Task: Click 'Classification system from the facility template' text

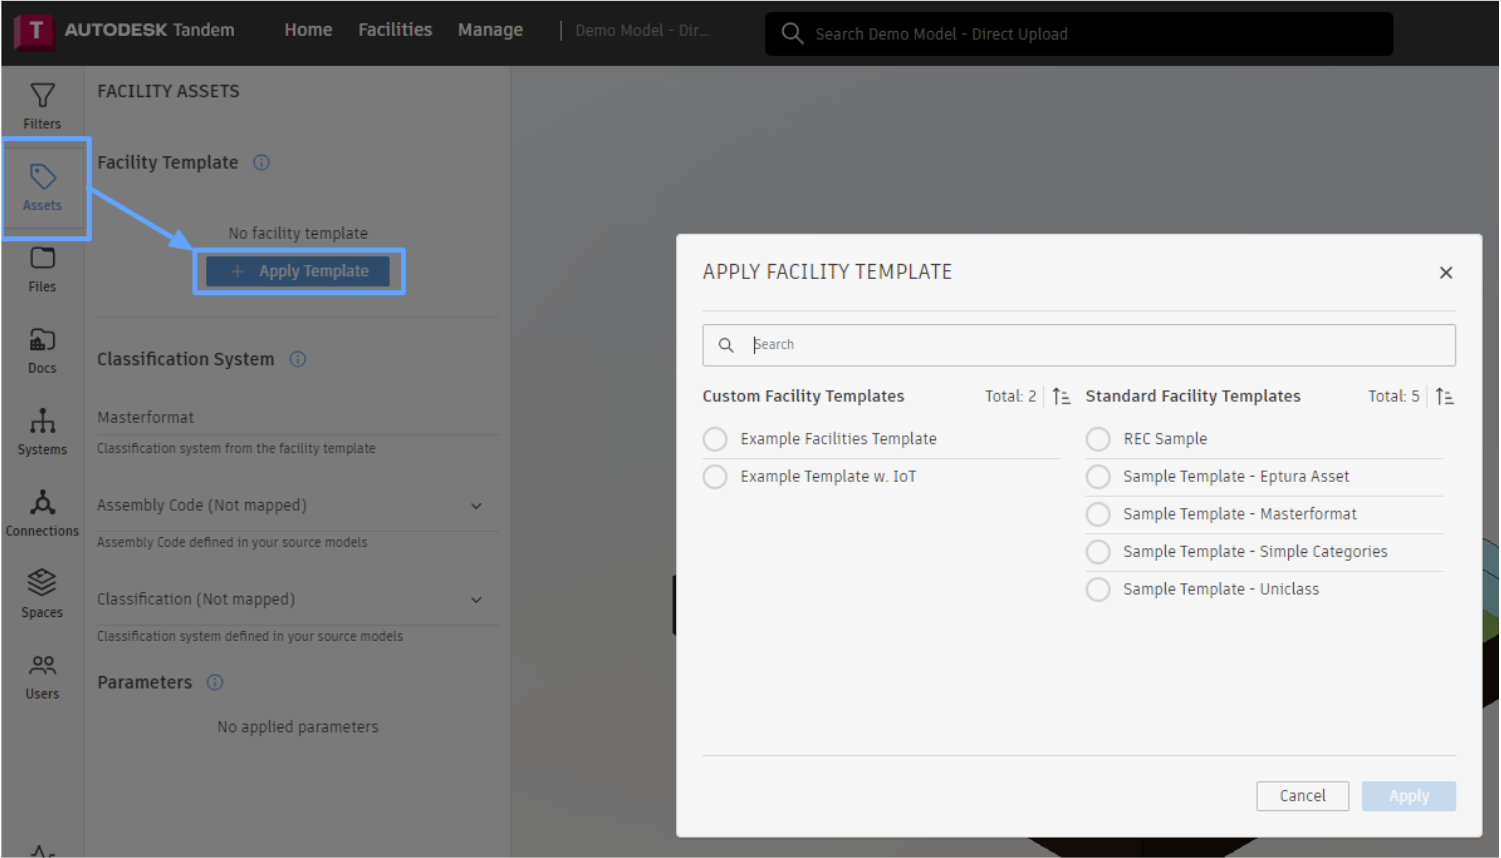Action: tap(236, 448)
